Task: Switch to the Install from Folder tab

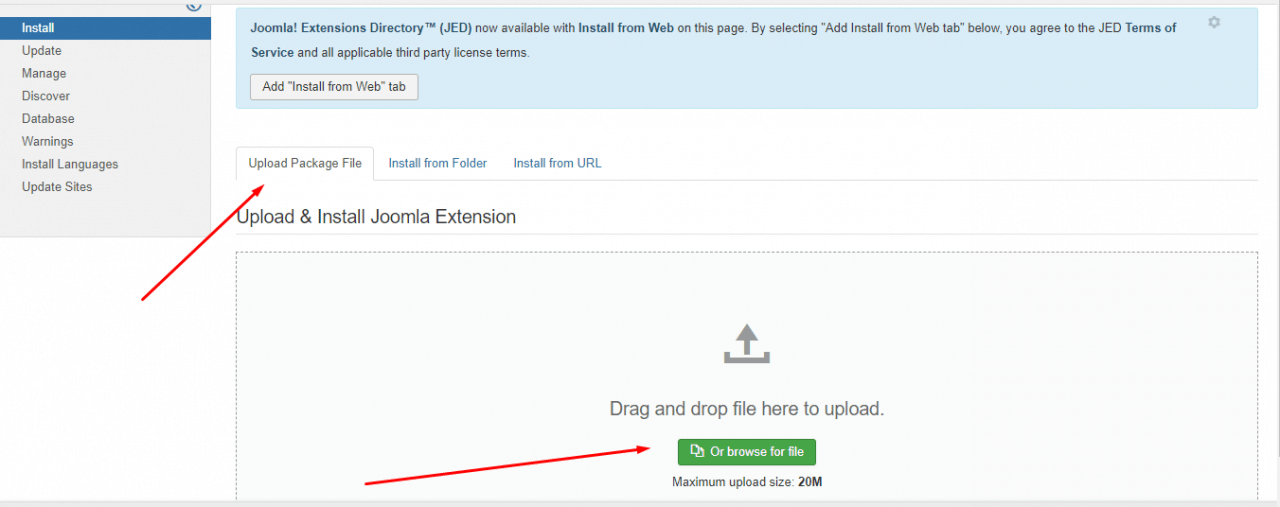Action: click(x=438, y=163)
